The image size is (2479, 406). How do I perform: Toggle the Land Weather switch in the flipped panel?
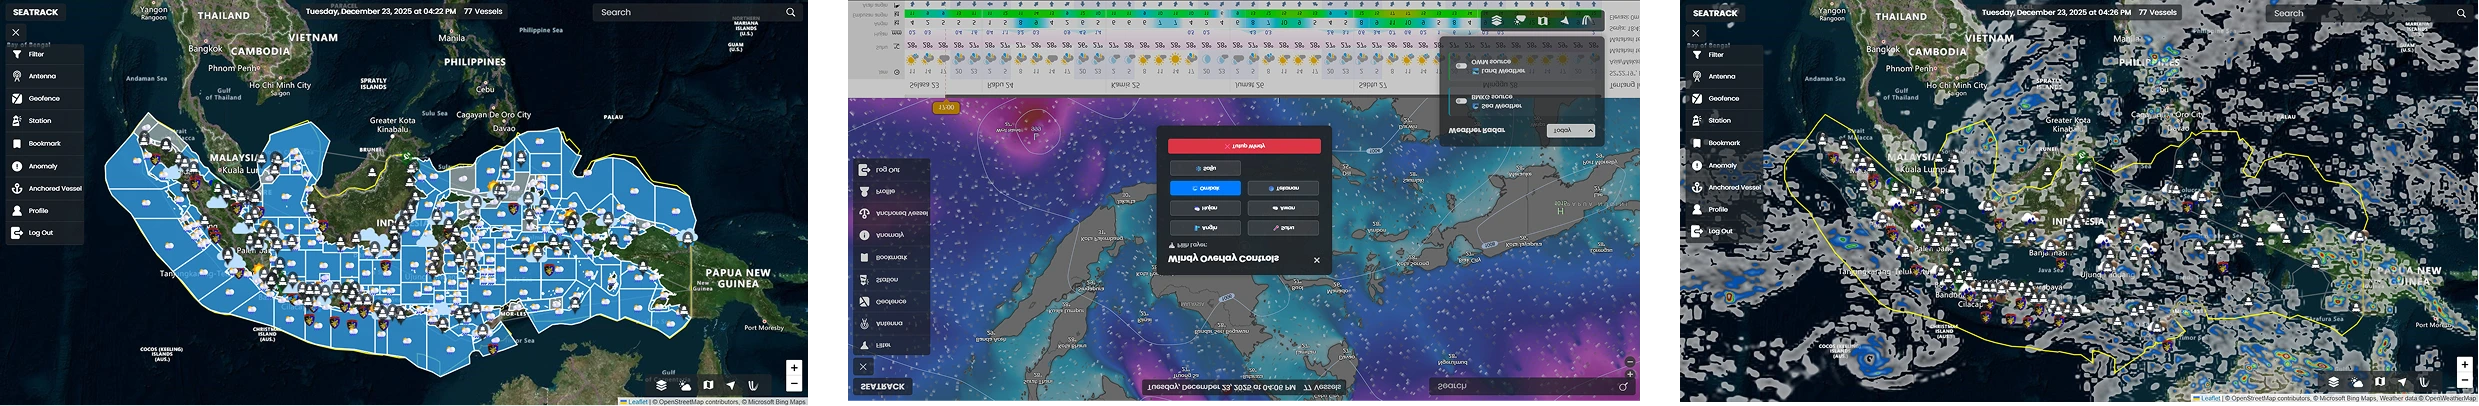(x=1461, y=66)
